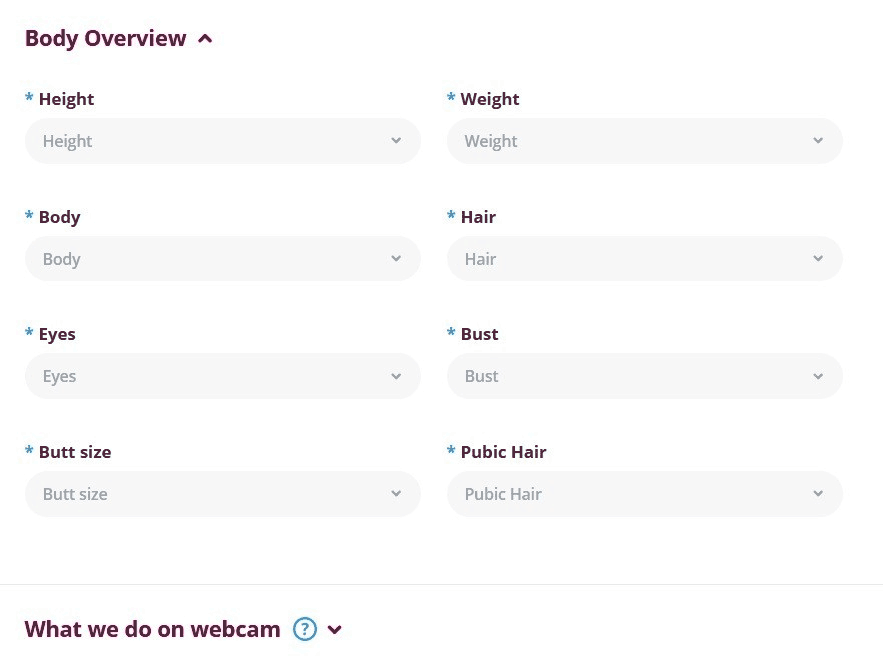Click the Height dropdown arrow icon
The height and width of the screenshot is (659, 883).
click(396, 141)
